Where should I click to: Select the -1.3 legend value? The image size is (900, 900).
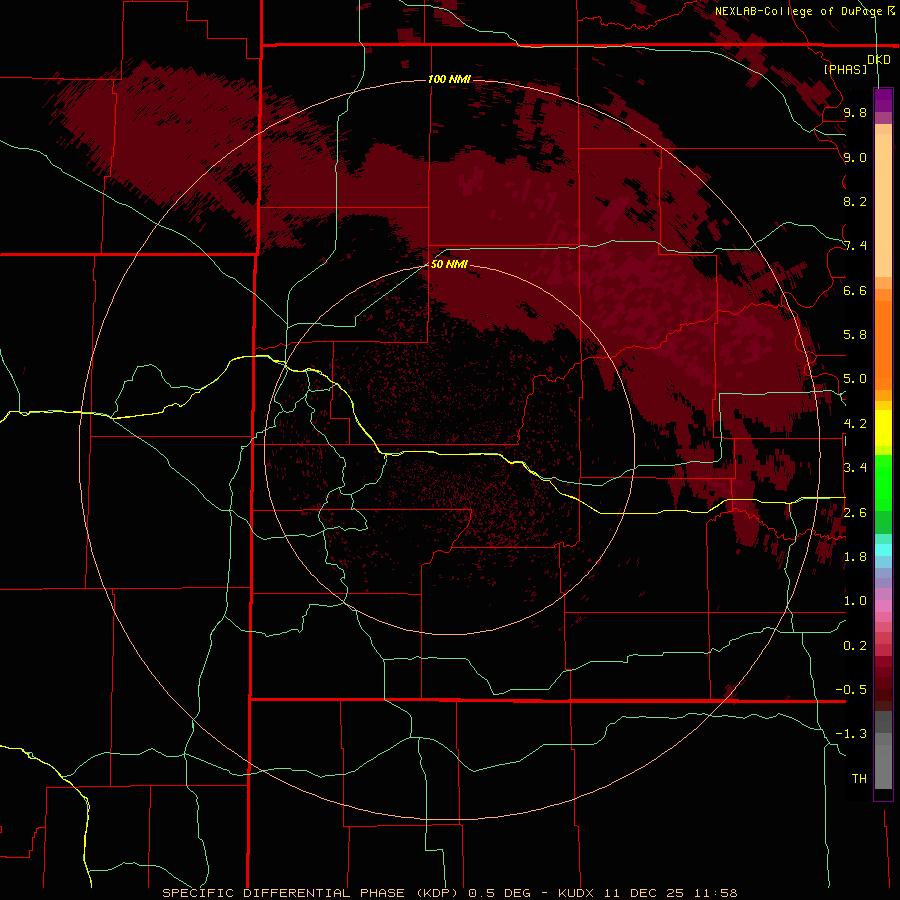(x=851, y=734)
